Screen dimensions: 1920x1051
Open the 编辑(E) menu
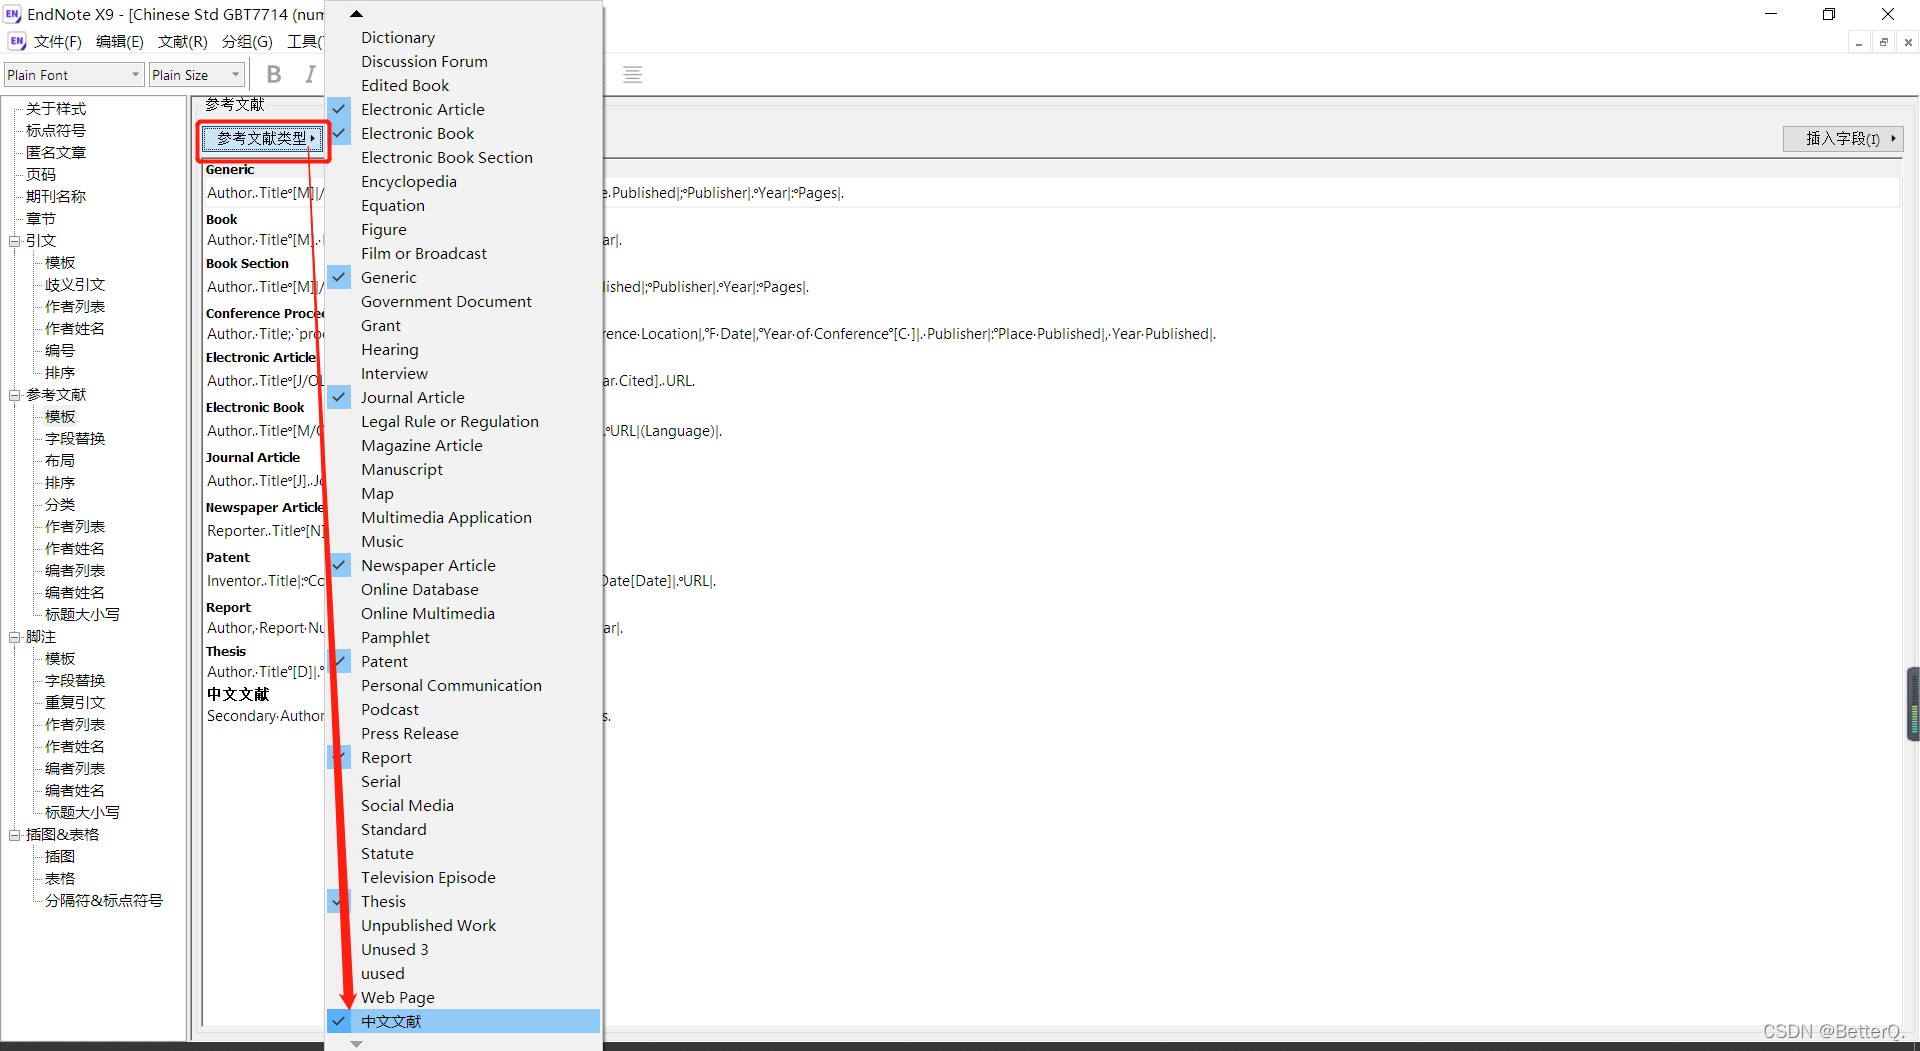pos(119,41)
